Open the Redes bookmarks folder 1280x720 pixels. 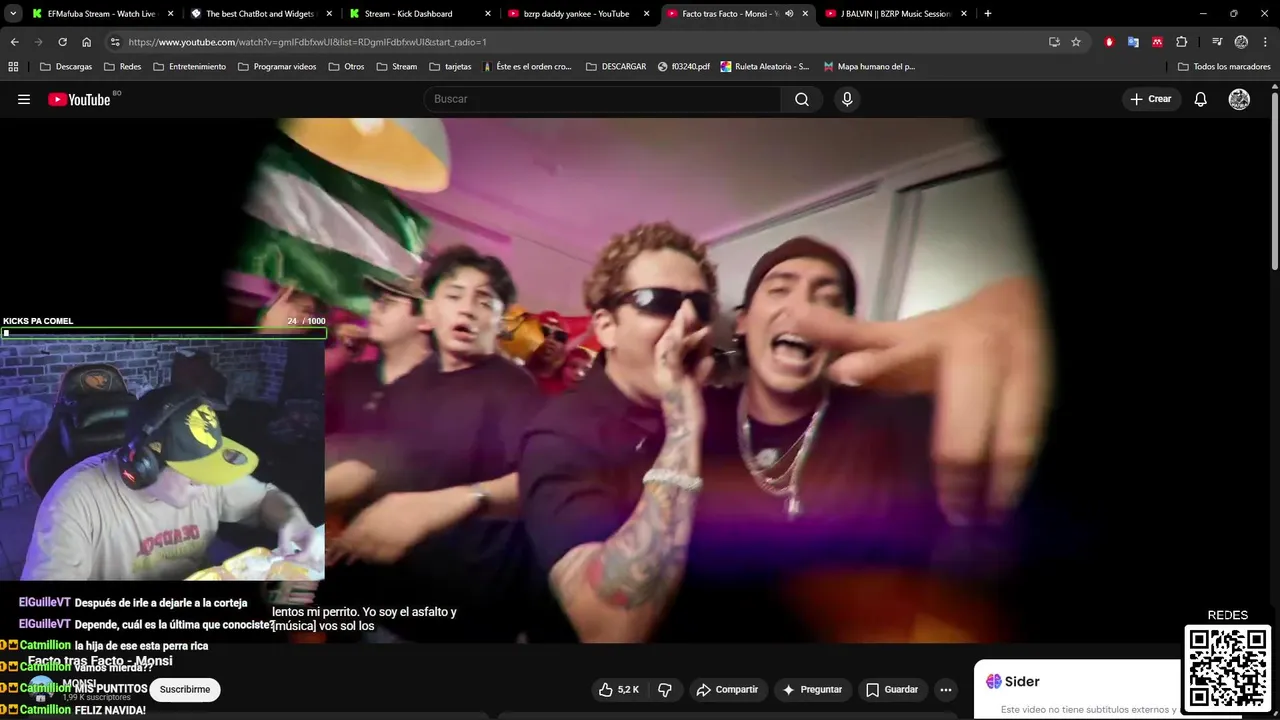(121, 67)
